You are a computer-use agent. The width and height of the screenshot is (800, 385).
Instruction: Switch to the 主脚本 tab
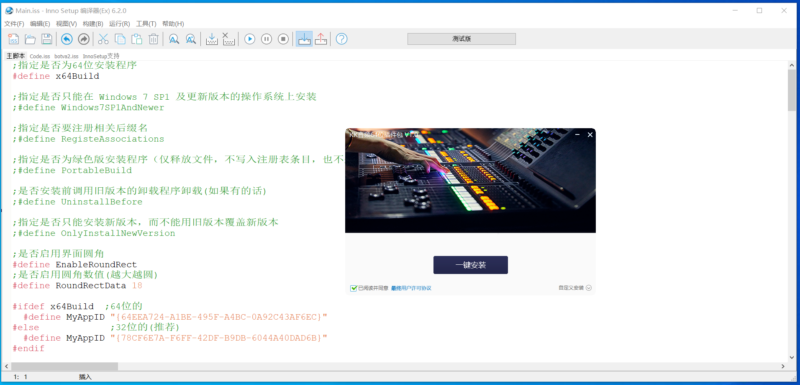coord(15,56)
